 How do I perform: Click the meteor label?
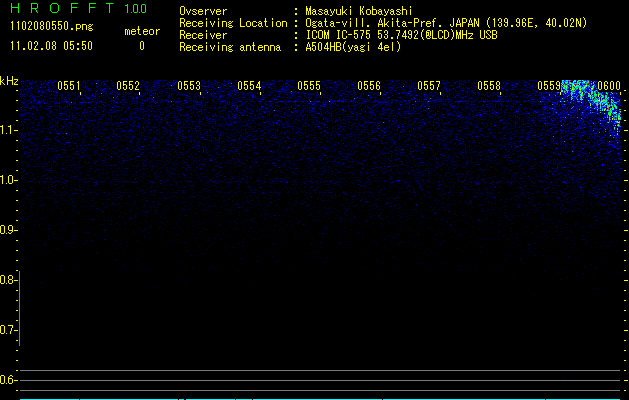[142, 31]
